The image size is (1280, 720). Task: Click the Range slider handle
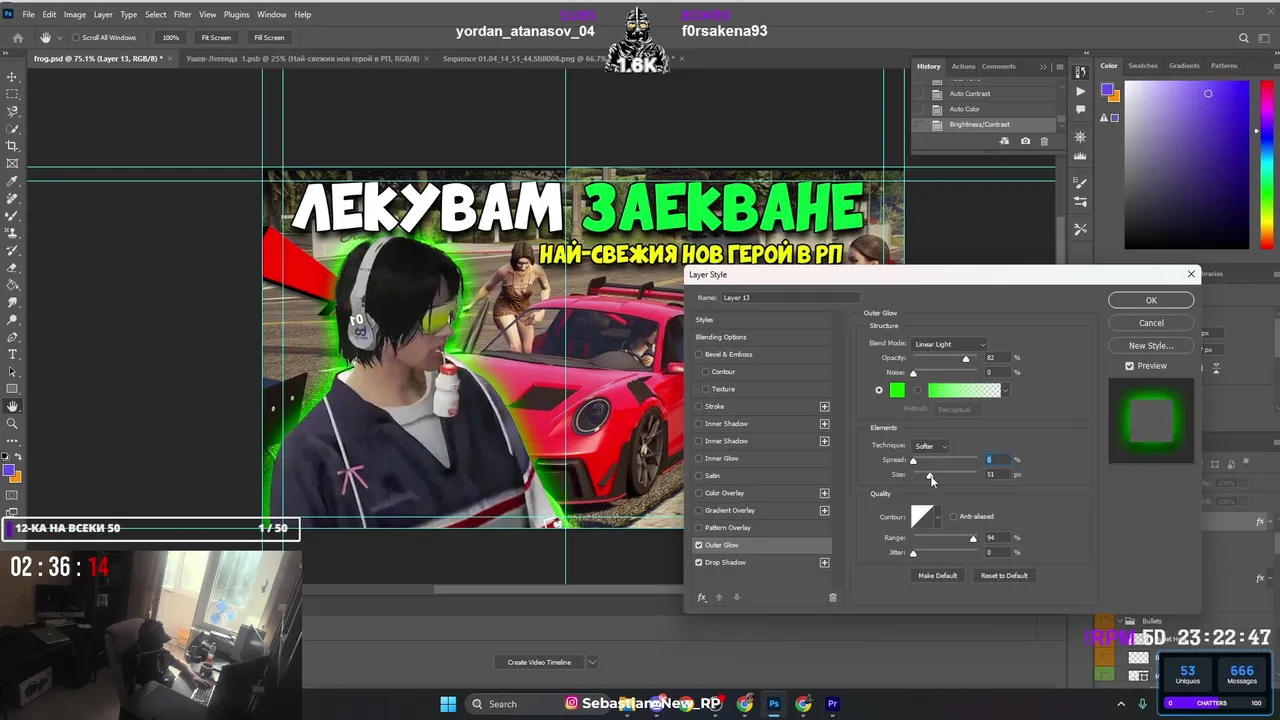(973, 539)
